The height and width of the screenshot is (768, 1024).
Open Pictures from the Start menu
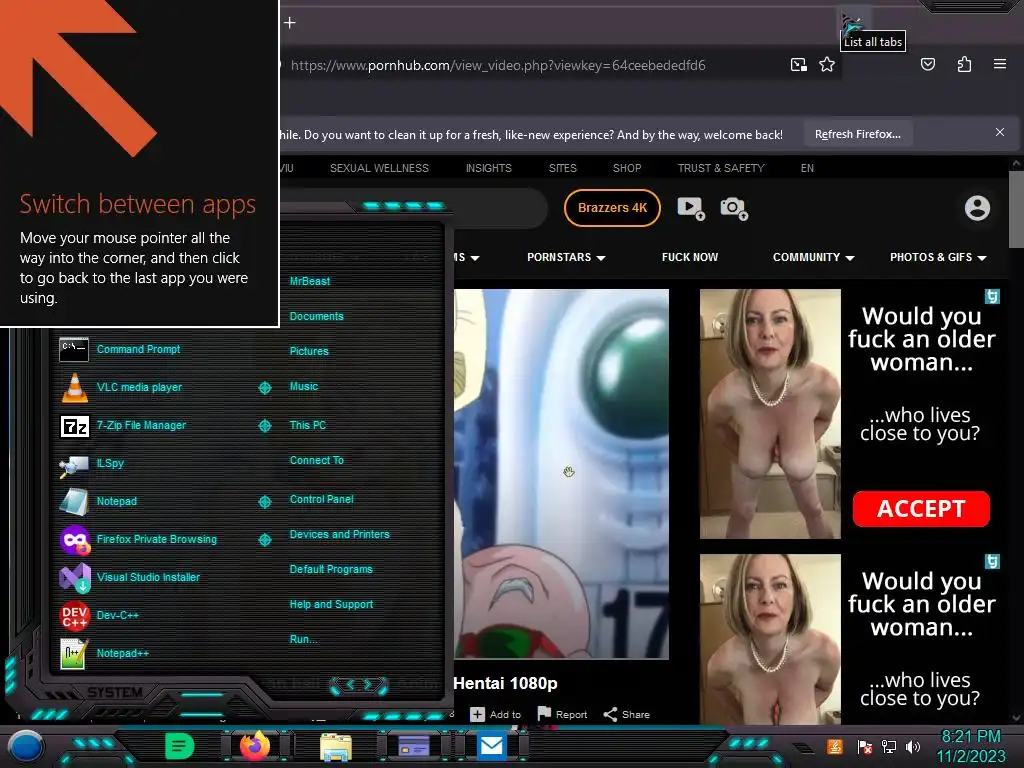[309, 351]
